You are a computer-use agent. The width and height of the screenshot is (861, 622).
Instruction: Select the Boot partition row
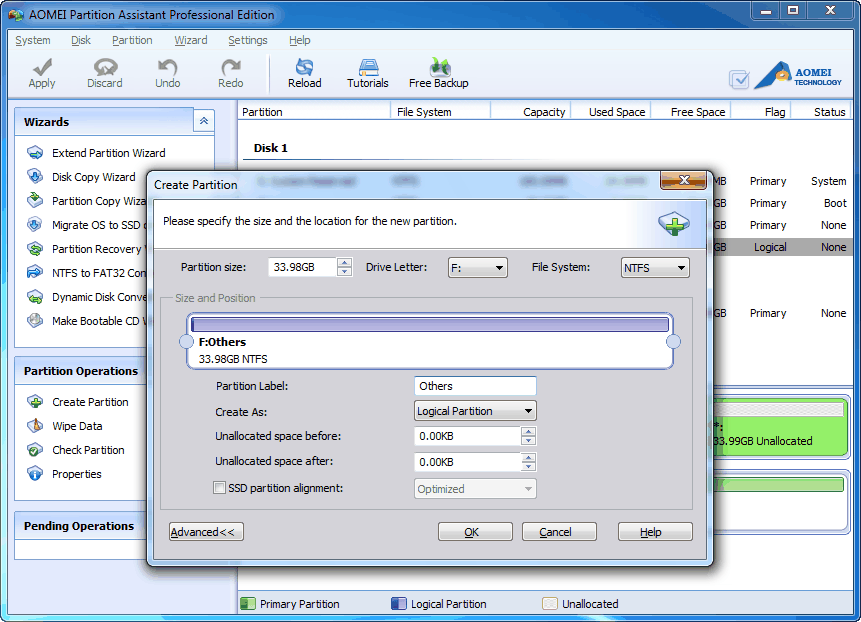click(x=782, y=203)
